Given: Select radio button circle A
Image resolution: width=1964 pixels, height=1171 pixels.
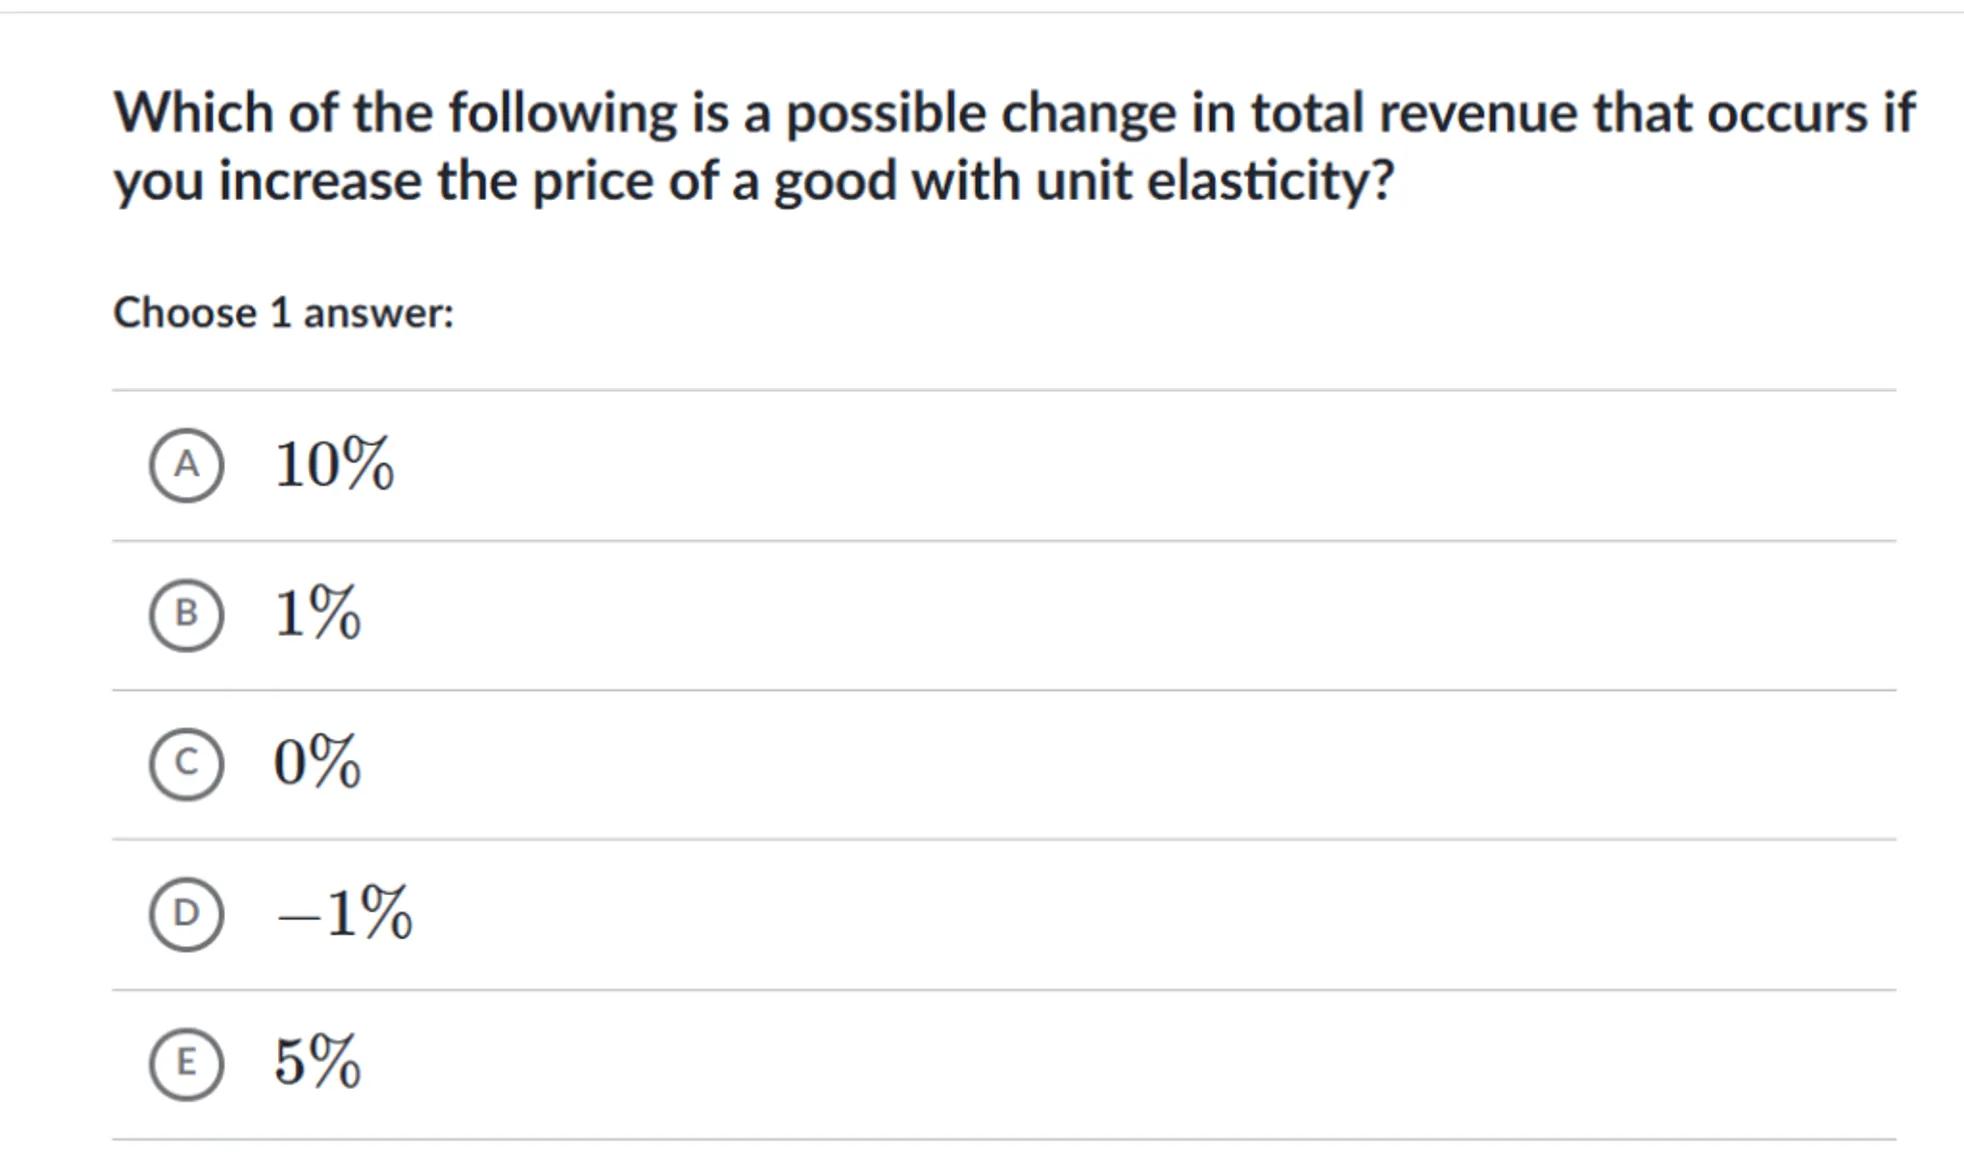Looking at the screenshot, I should point(186,465).
